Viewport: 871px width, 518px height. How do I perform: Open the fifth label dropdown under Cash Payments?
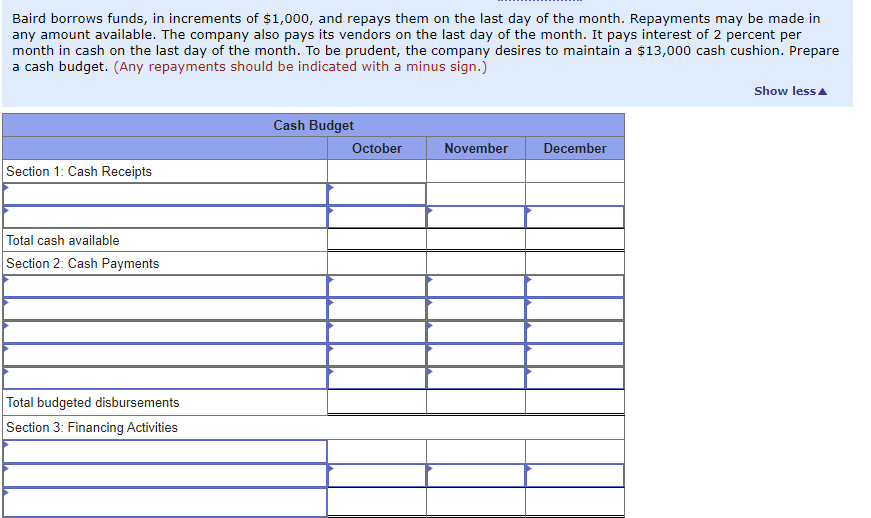pos(165,378)
